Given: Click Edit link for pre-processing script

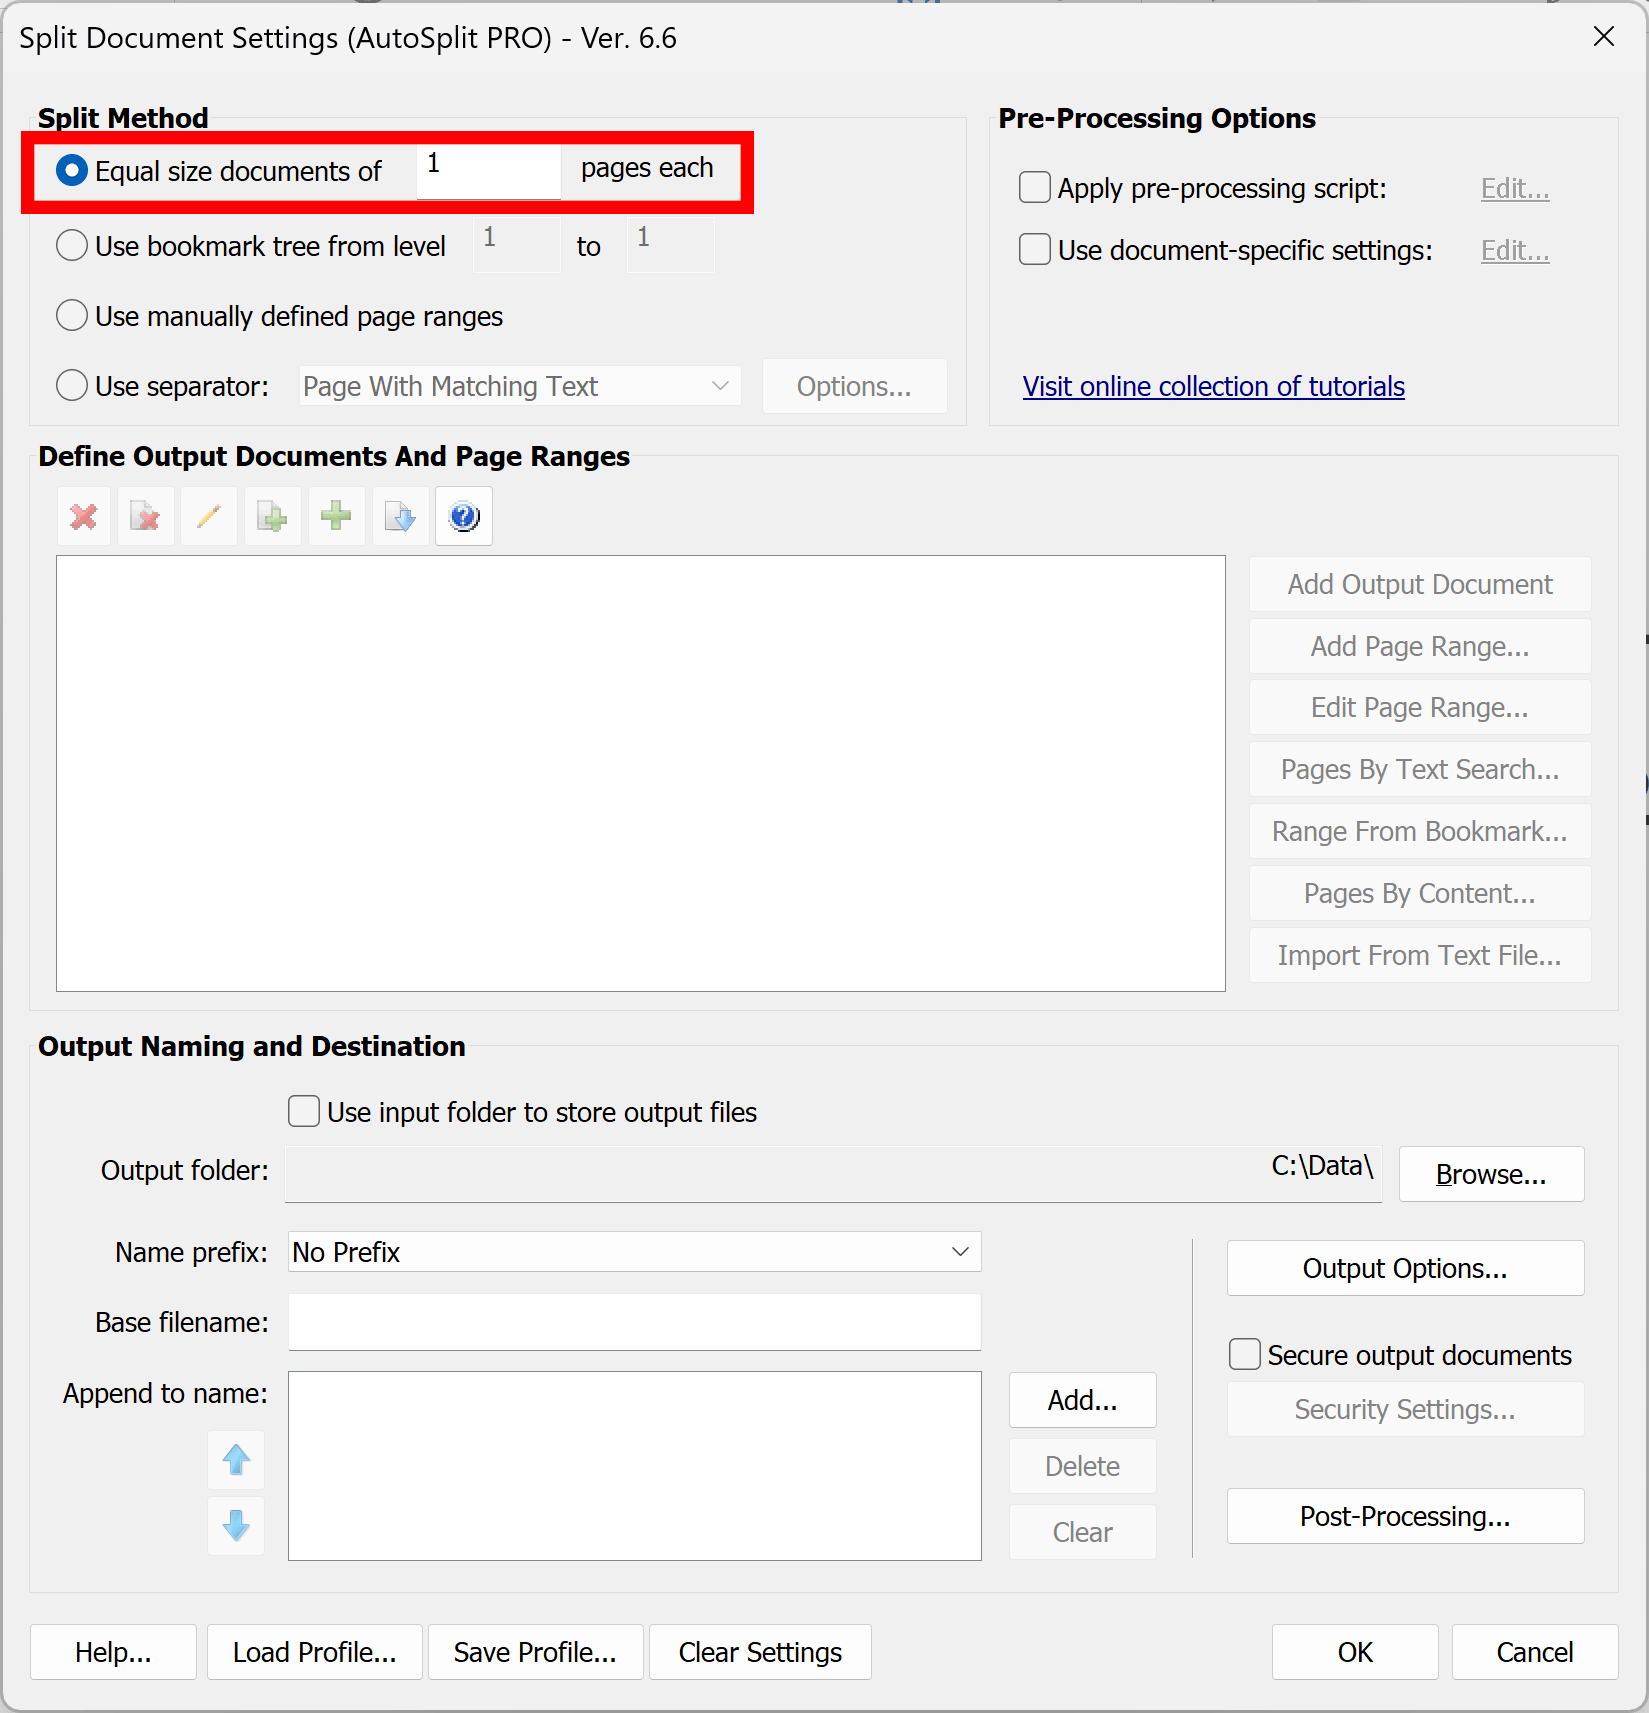Looking at the screenshot, I should (1515, 188).
